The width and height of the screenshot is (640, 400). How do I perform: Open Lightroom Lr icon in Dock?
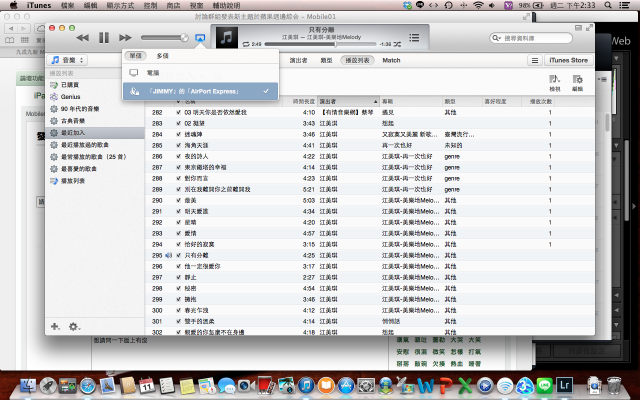pyautogui.click(x=565, y=386)
